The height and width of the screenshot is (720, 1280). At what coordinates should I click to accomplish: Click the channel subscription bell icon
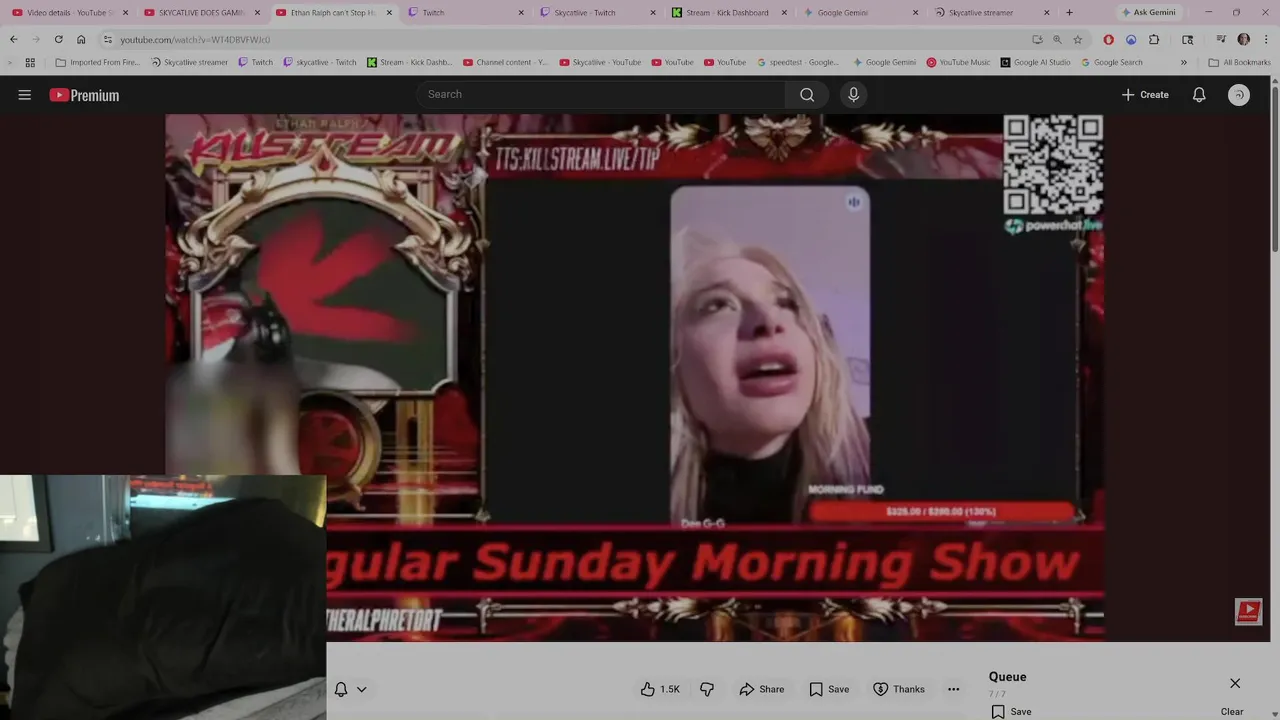(341, 689)
